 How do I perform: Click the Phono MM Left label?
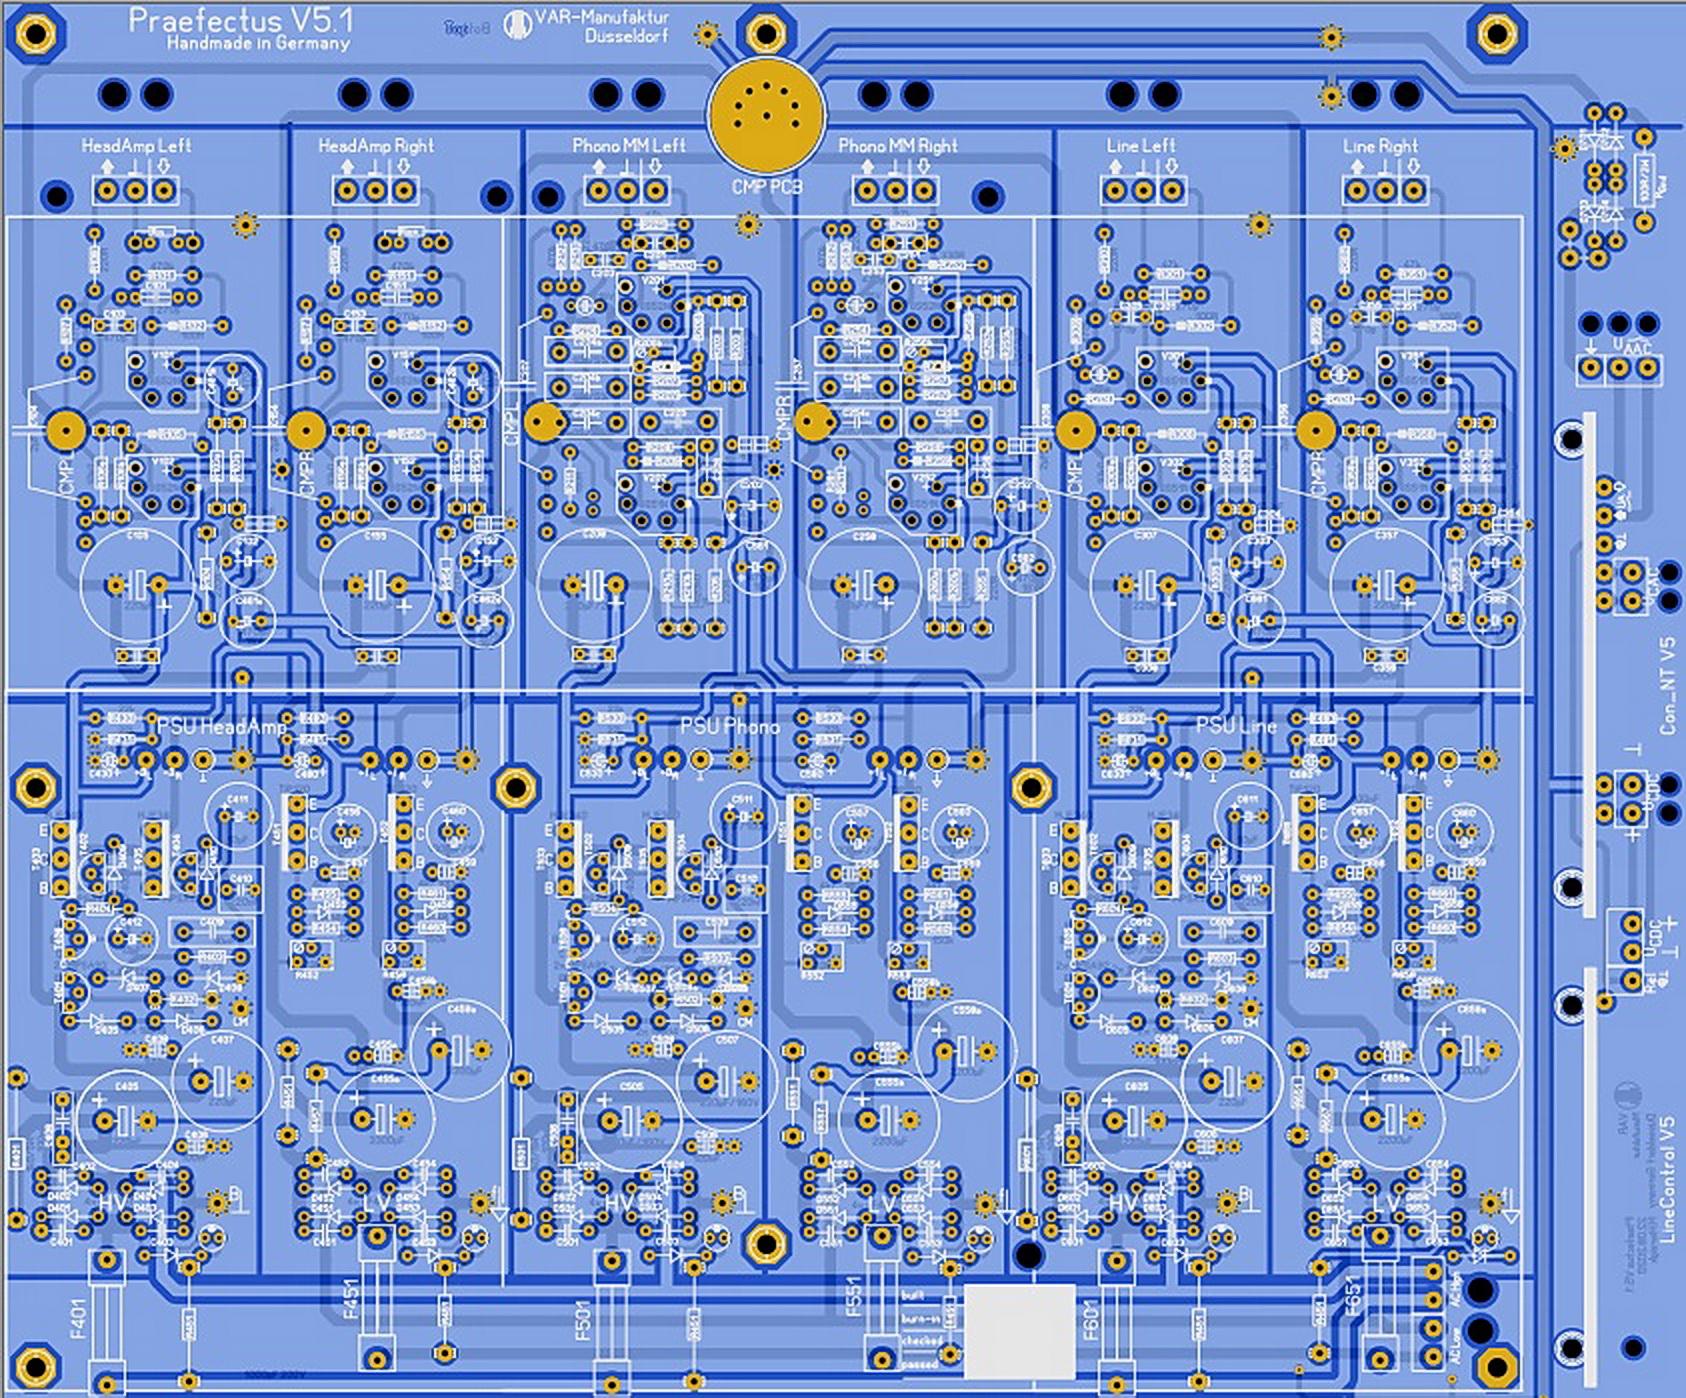(x=629, y=146)
